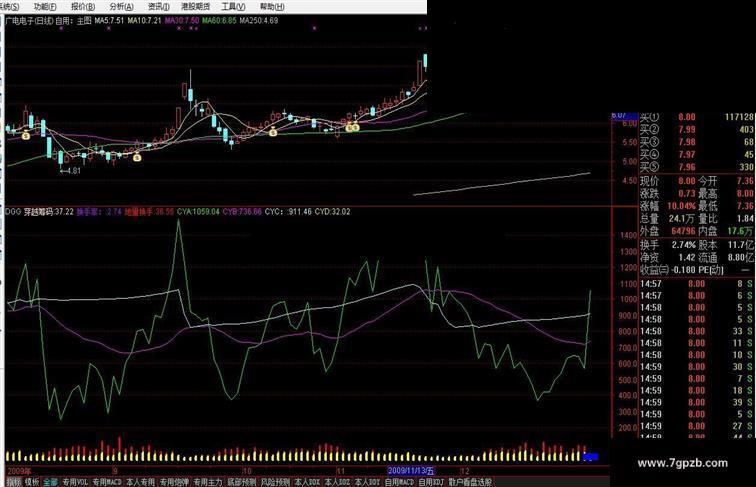This screenshot has height=487, width=756.
Task: Open the 资讯(I) menu
Action: pyautogui.click(x=158, y=7)
